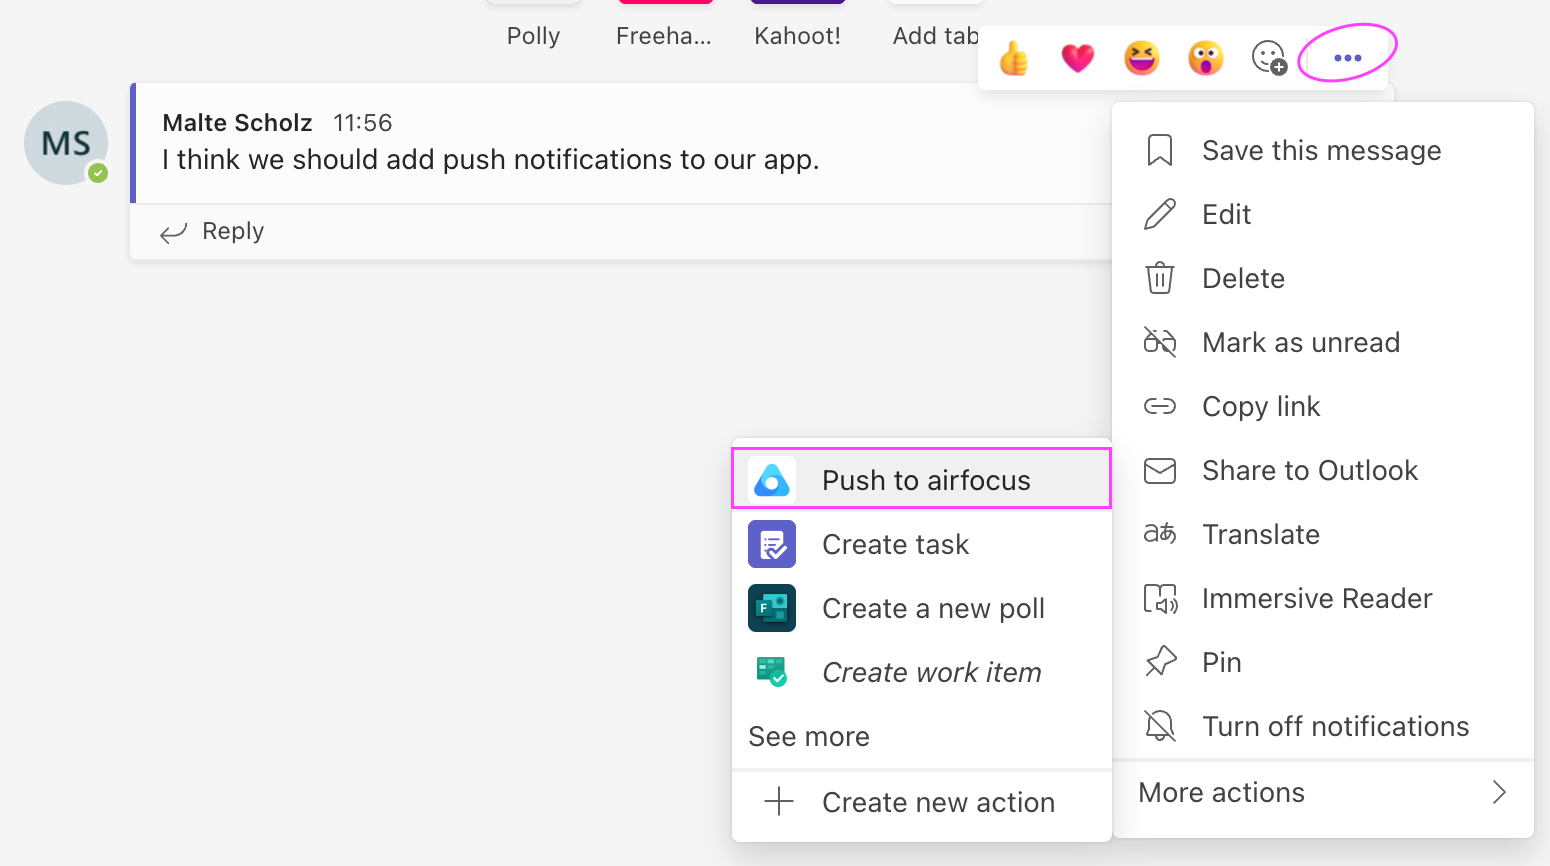Click the Create work item boards icon
This screenshot has width=1550, height=866.
pos(772,671)
